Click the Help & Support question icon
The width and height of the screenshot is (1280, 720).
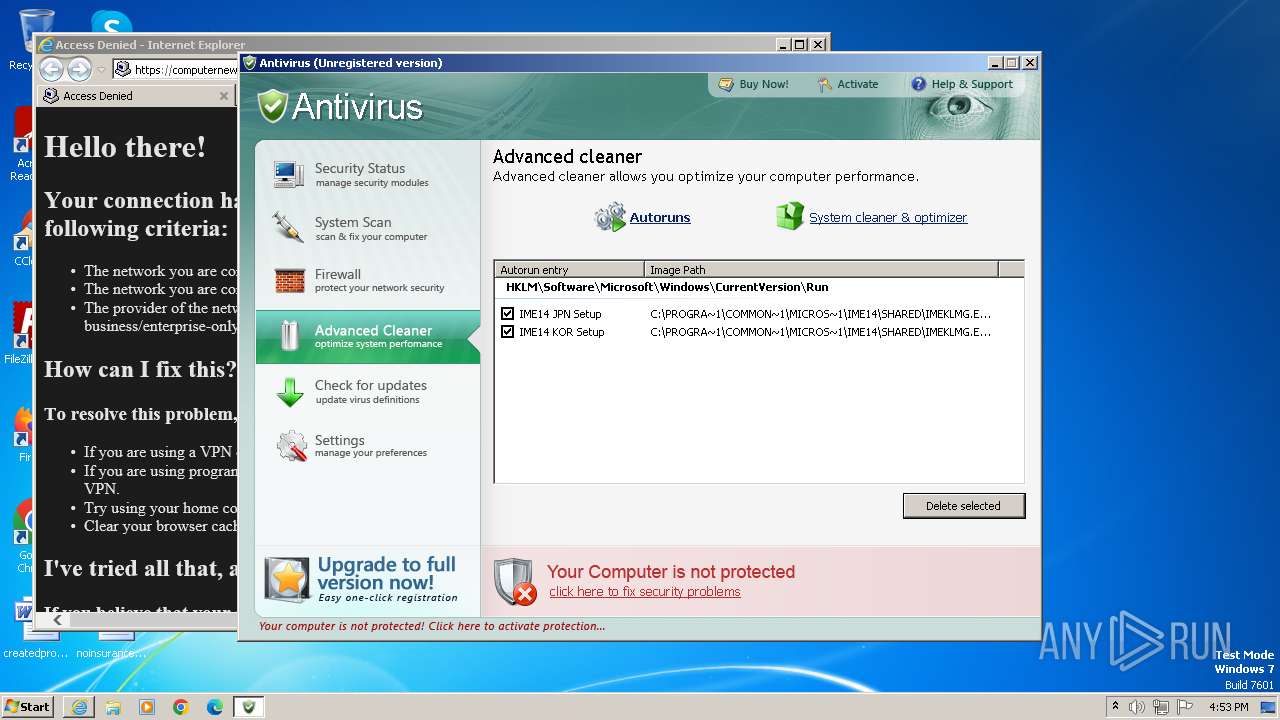coord(918,84)
